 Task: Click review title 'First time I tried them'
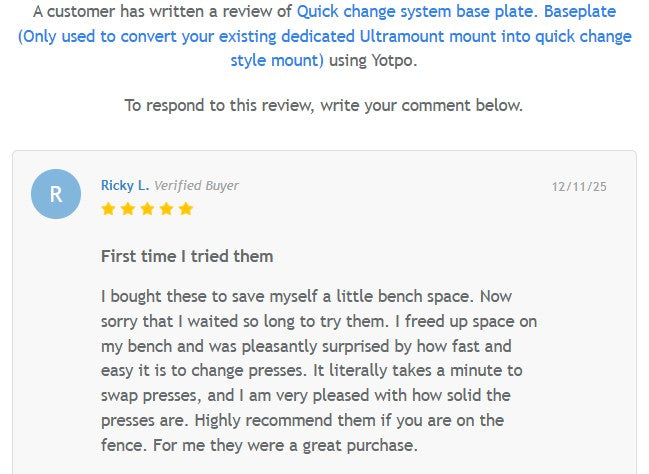[187, 256]
